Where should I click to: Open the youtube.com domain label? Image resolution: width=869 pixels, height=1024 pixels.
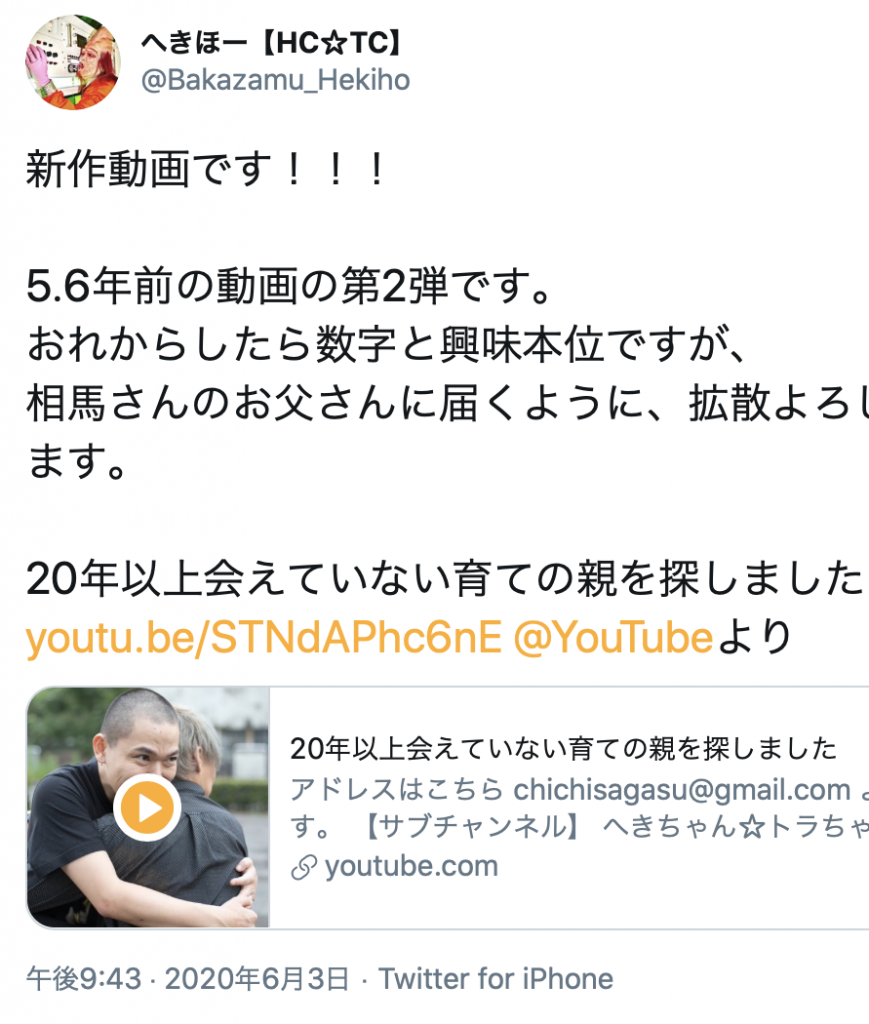tap(411, 867)
